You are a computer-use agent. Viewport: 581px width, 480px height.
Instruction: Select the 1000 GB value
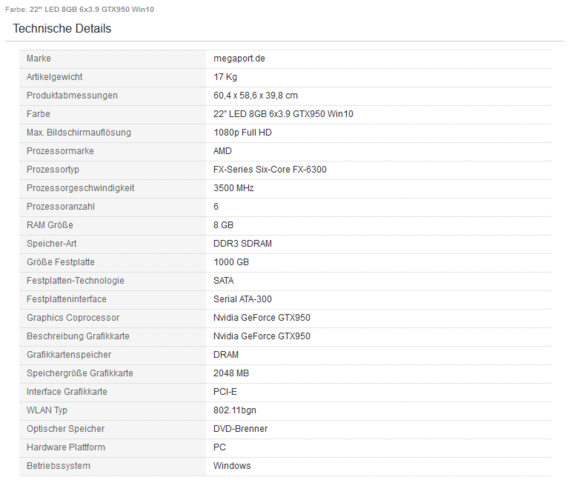click(x=231, y=262)
